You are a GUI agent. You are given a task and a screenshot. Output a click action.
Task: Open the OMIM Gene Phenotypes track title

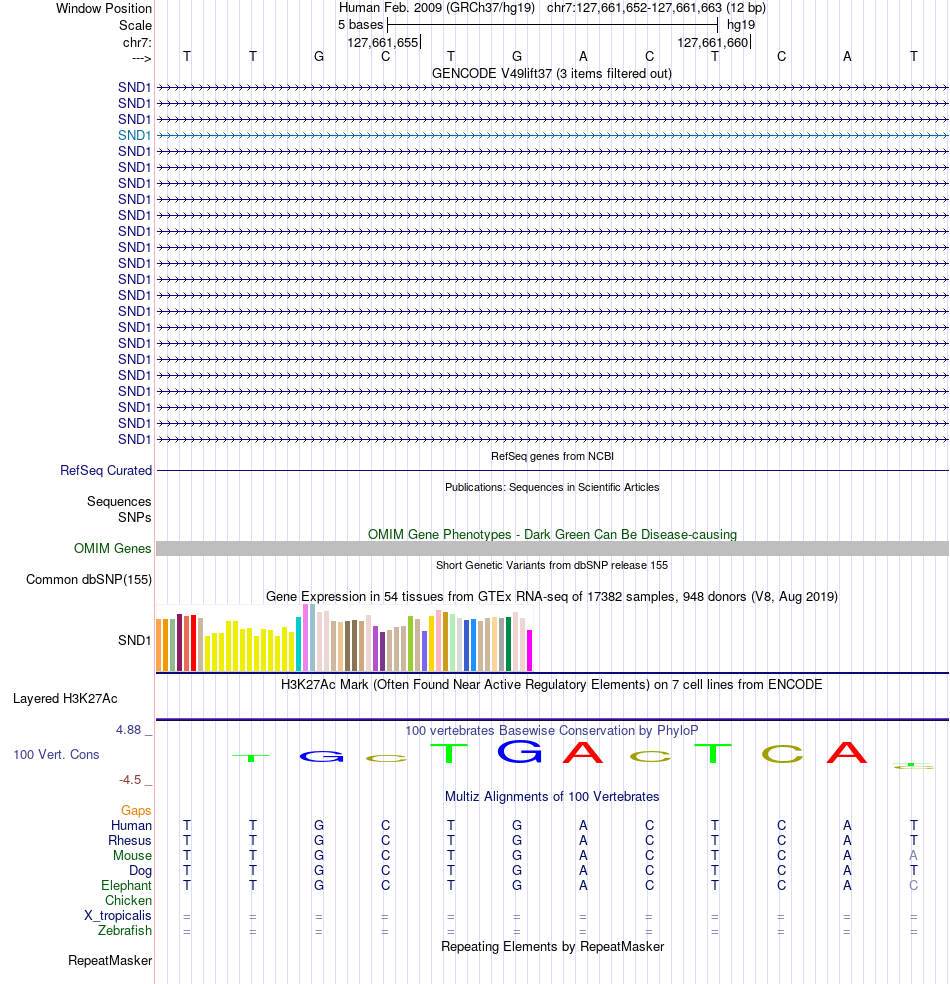pyautogui.click(x=552, y=534)
